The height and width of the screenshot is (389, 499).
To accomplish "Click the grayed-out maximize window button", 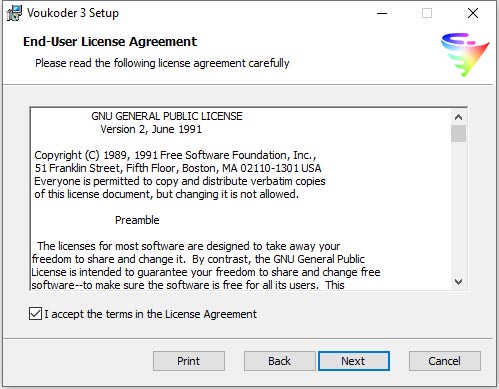I will tap(427, 13).
